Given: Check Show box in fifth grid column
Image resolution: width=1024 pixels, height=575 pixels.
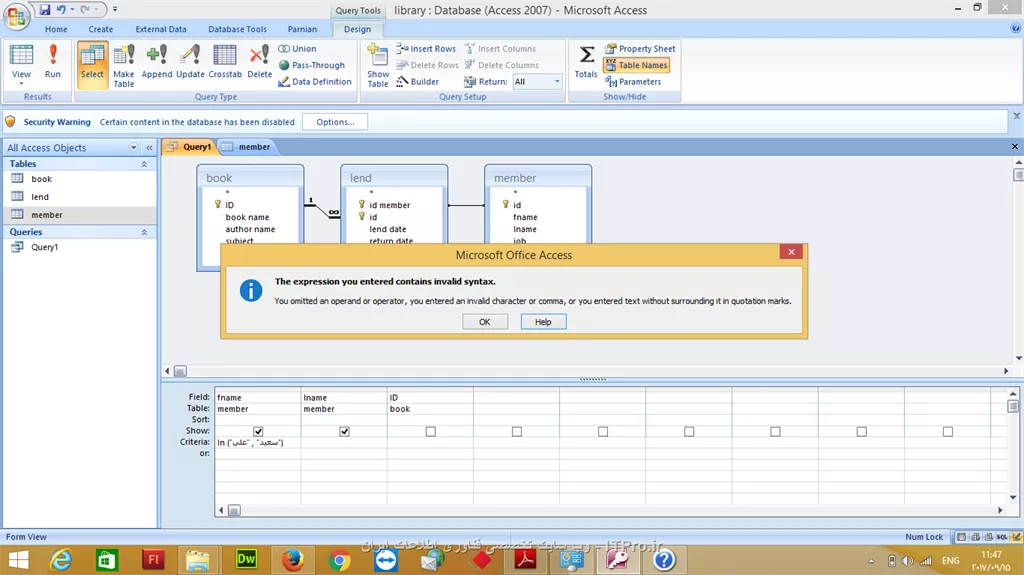Looking at the screenshot, I should coord(603,431).
